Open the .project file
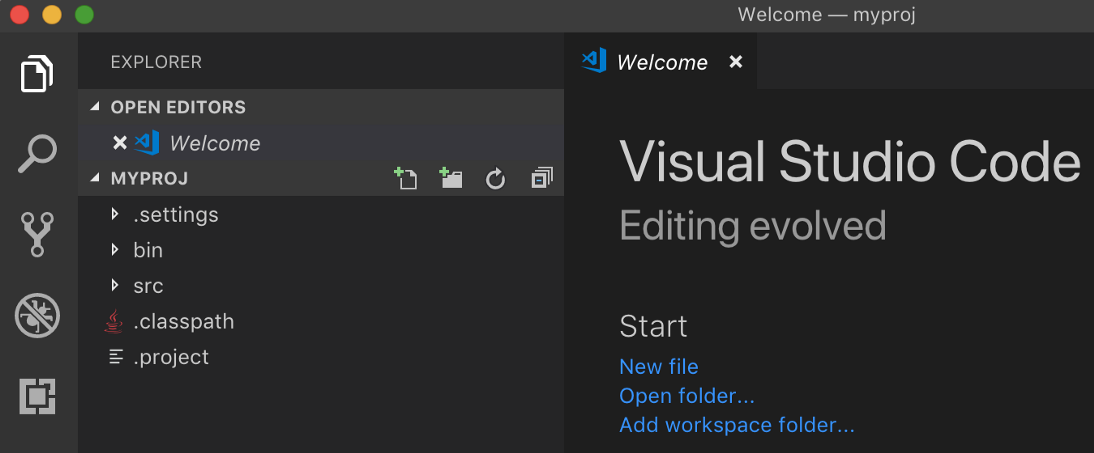This screenshot has width=1094, height=453. pyautogui.click(x=170, y=357)
